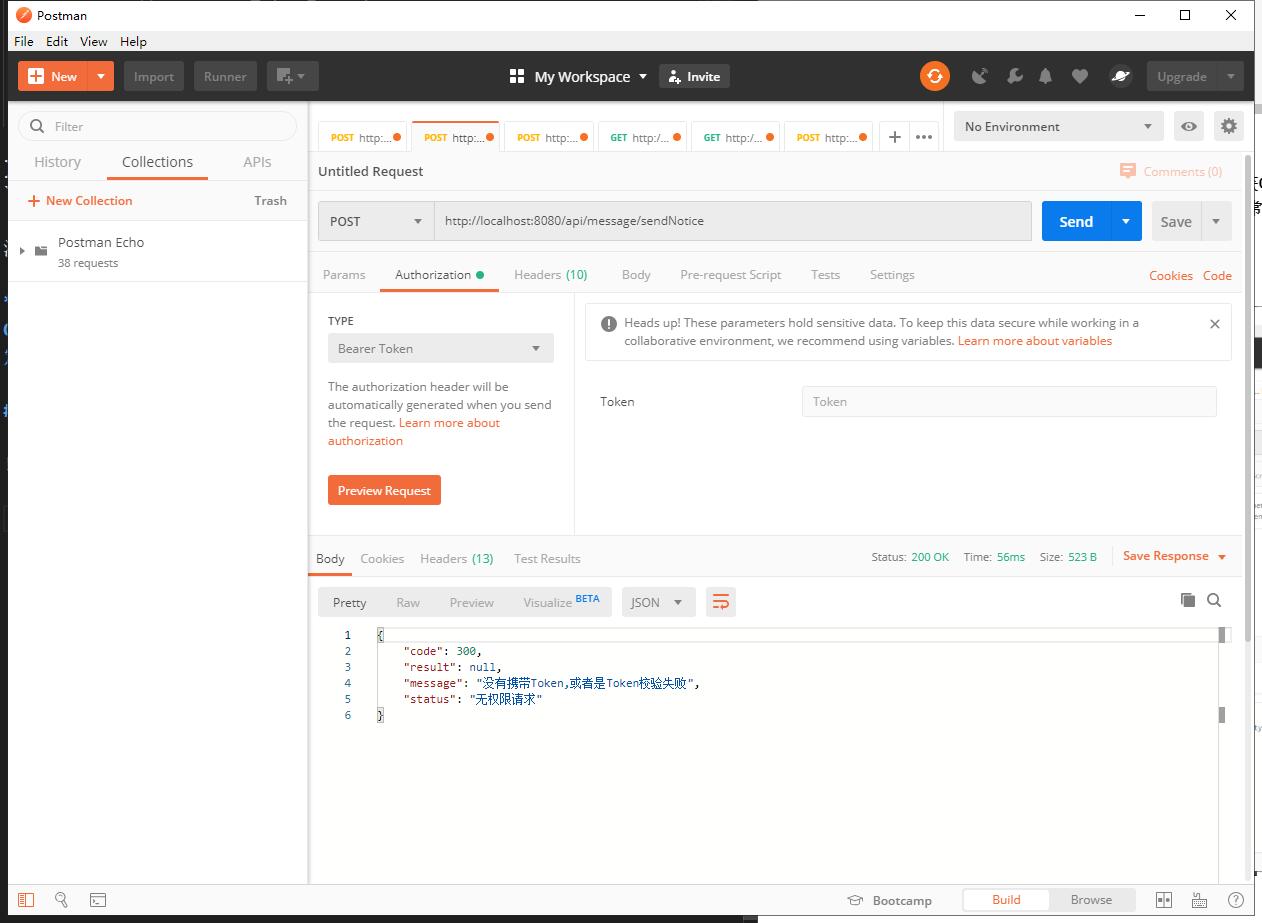
Task: Switch to the History tab
Action: click(x=57, y=162)
